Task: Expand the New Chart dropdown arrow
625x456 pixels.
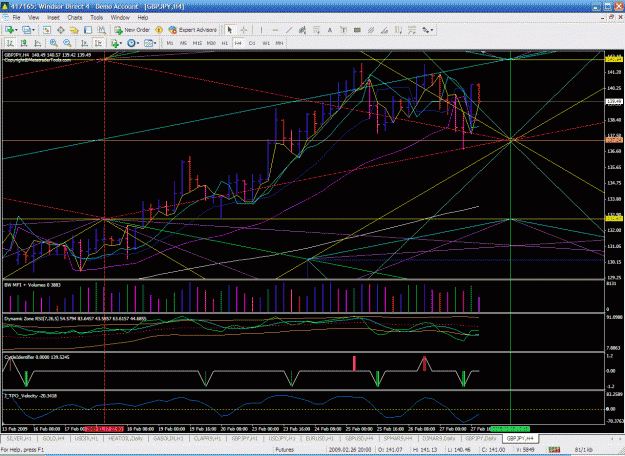Action: point(16,30)
